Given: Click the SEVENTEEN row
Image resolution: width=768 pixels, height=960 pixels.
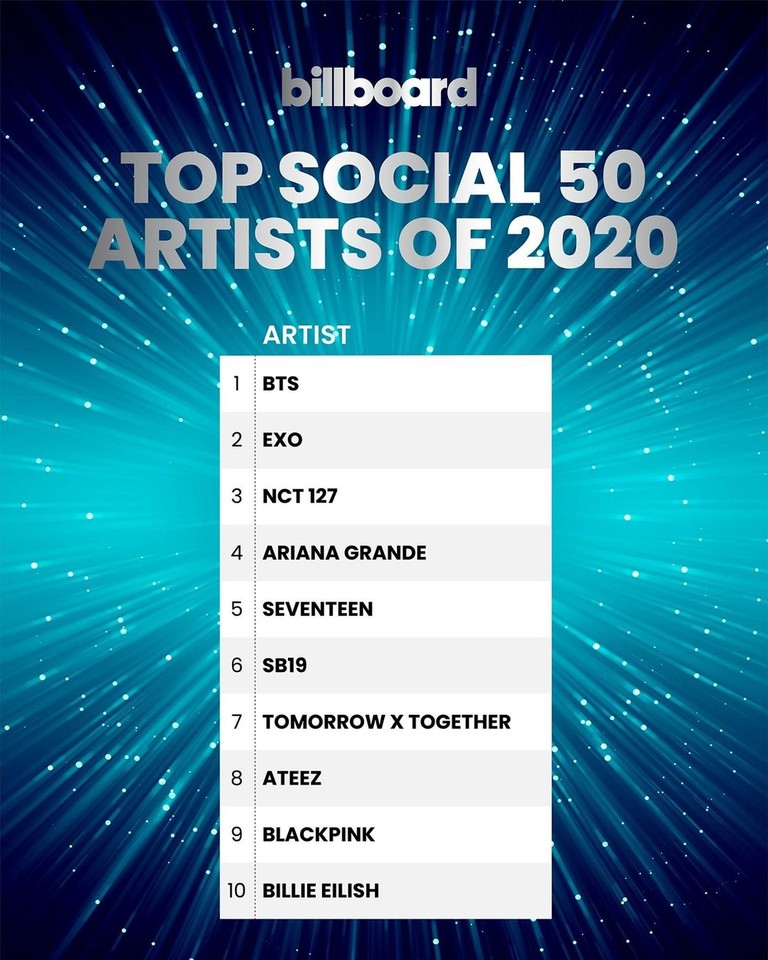Looking at the screenshot, I should click(x=386, y=609).
